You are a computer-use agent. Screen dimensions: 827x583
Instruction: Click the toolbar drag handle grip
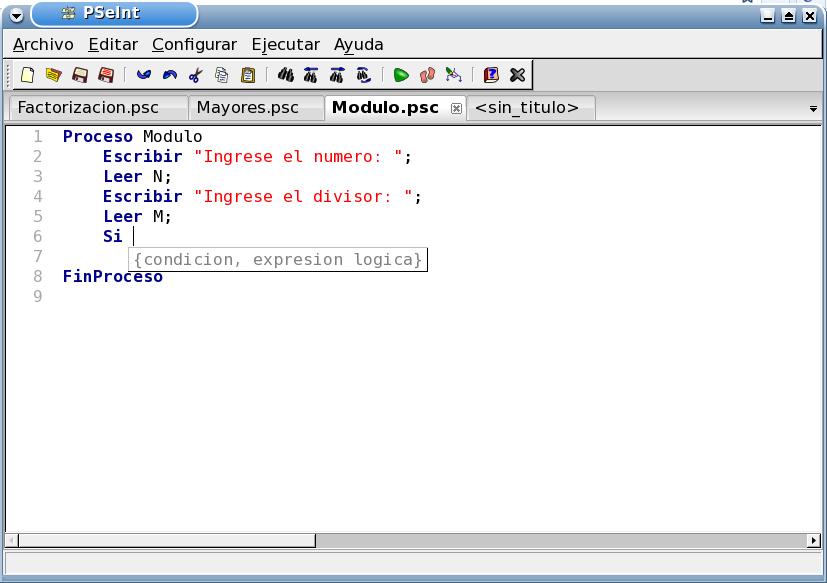point(8,75)
